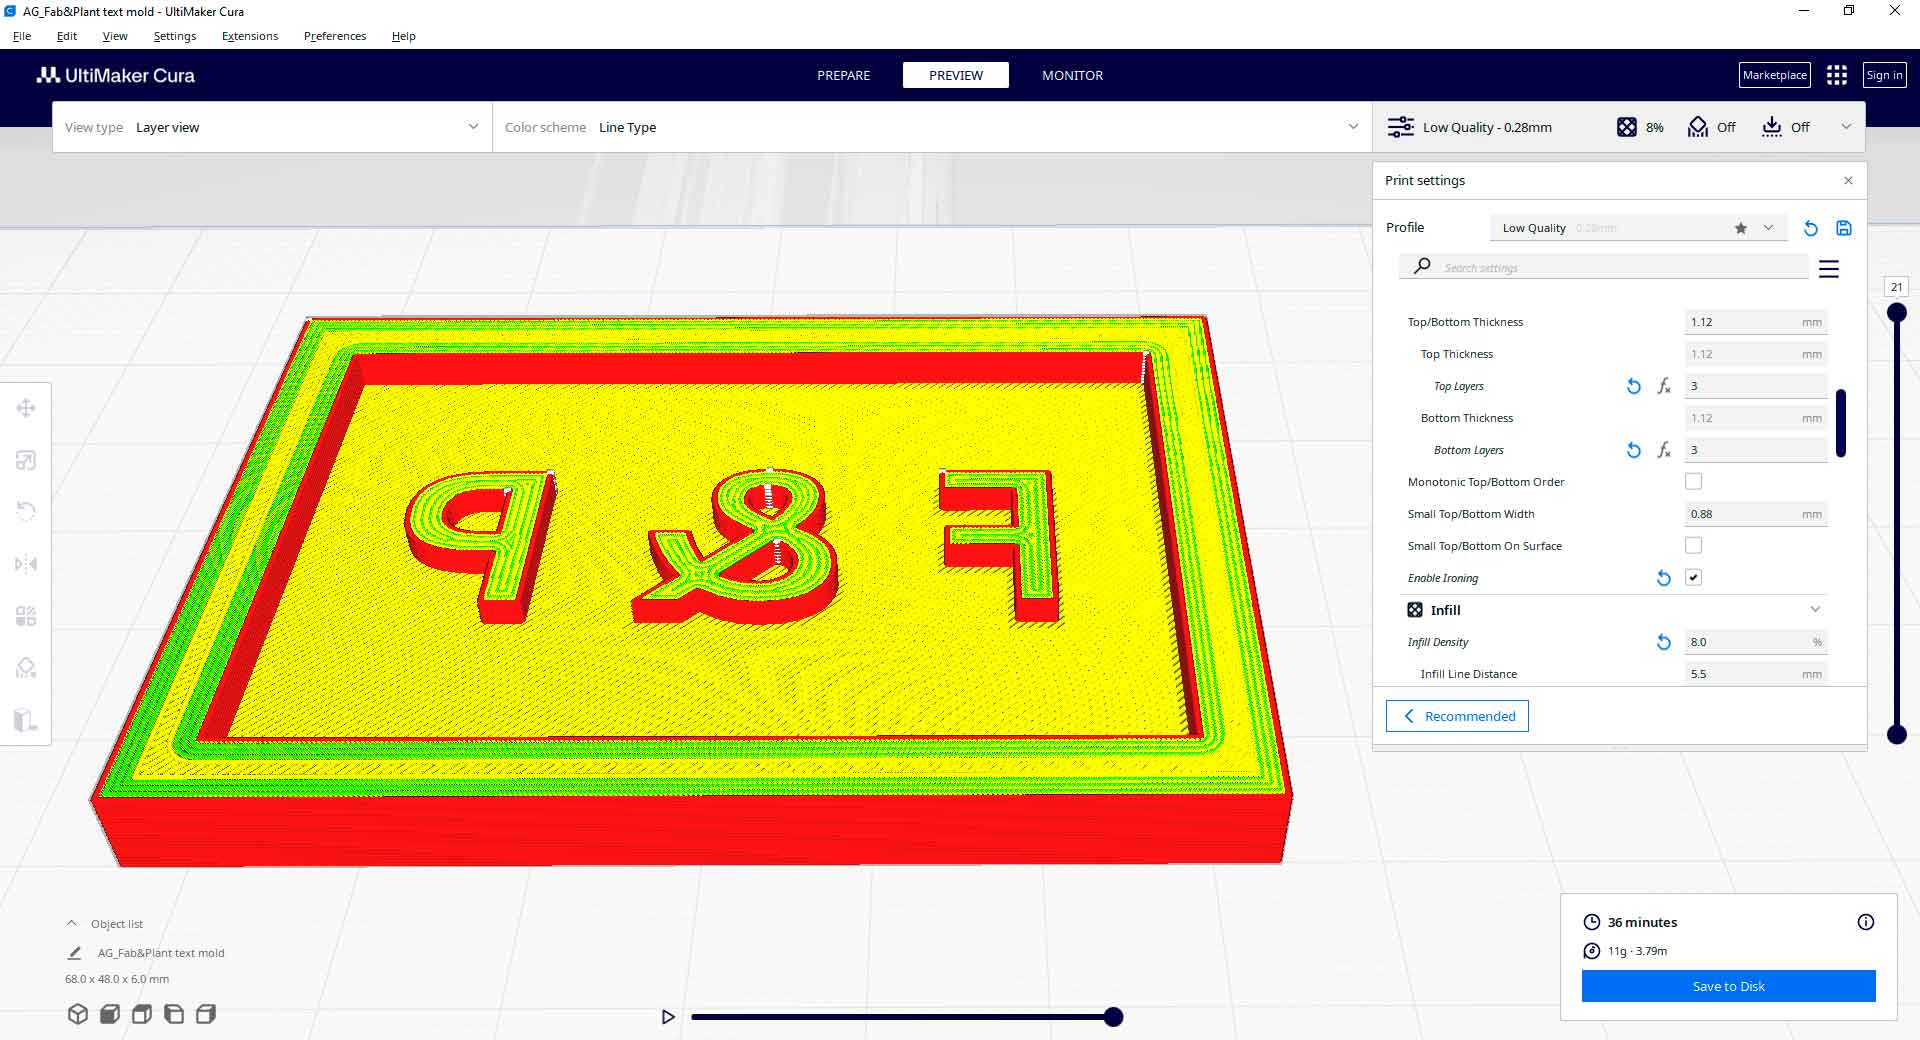Select AG_Fab&Plant text mold in object list

(161, 953)
